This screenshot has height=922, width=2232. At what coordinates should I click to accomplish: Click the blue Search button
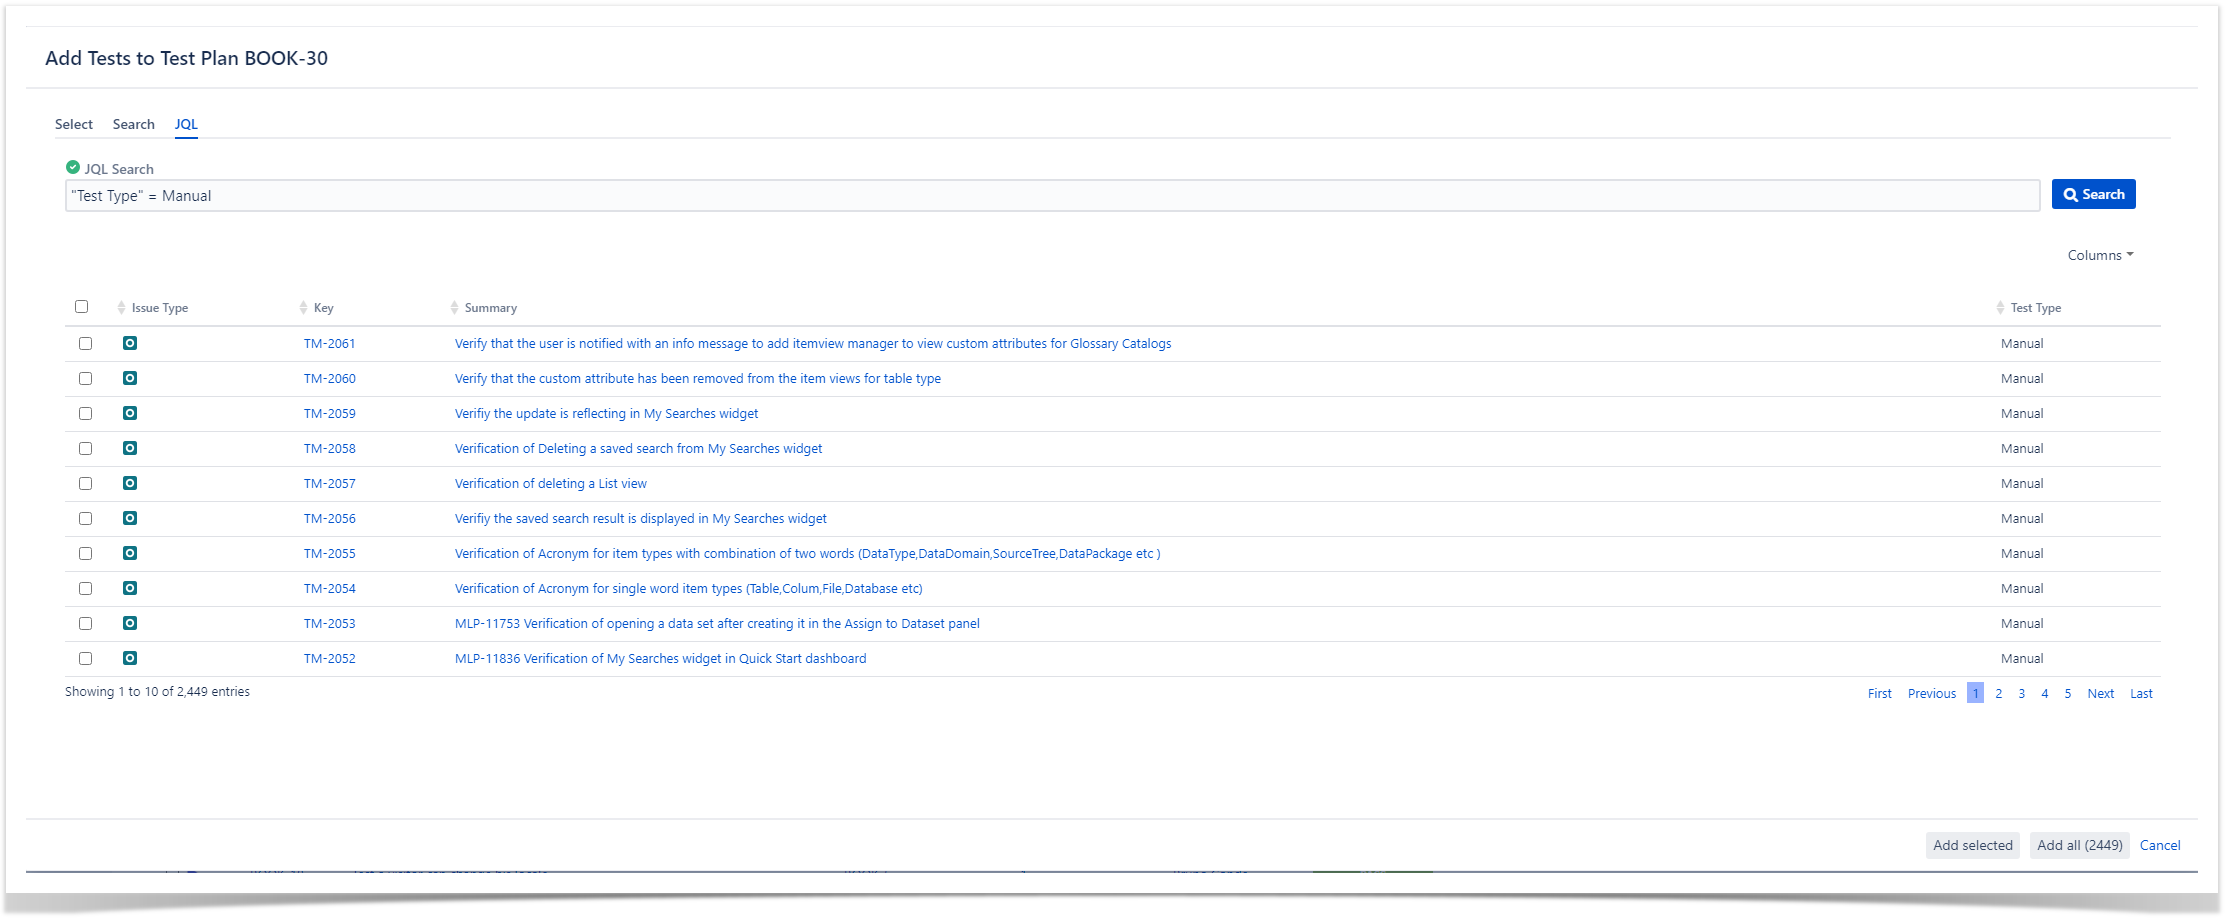click(x=2093, y=194)
